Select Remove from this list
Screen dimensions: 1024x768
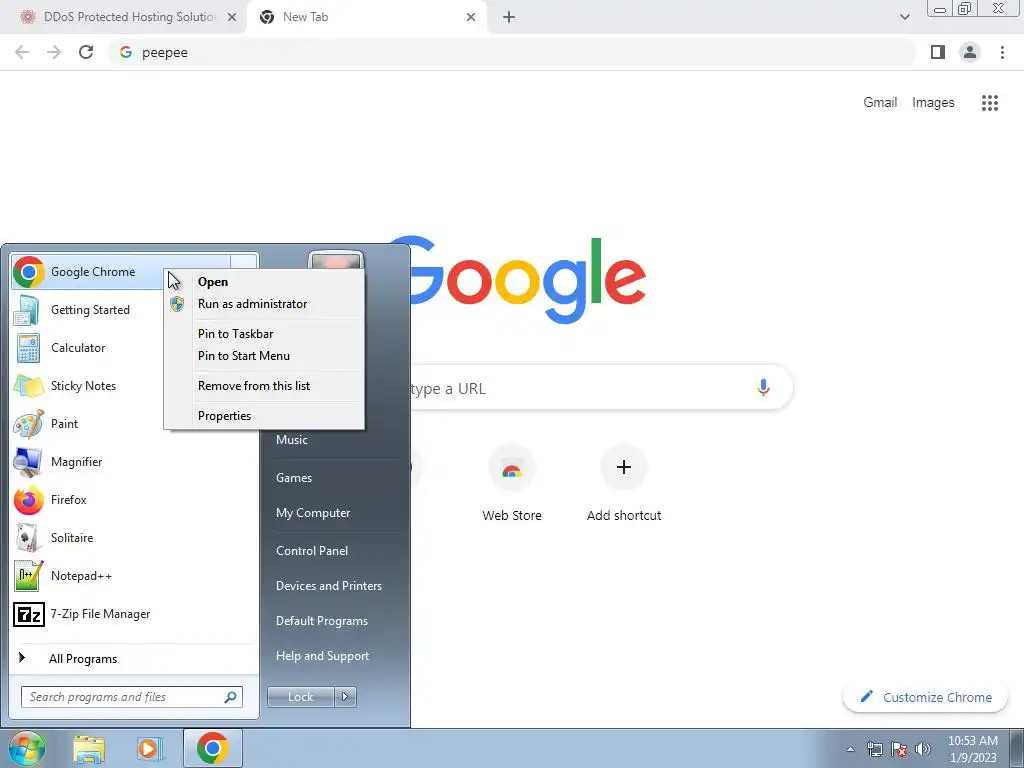253,386
